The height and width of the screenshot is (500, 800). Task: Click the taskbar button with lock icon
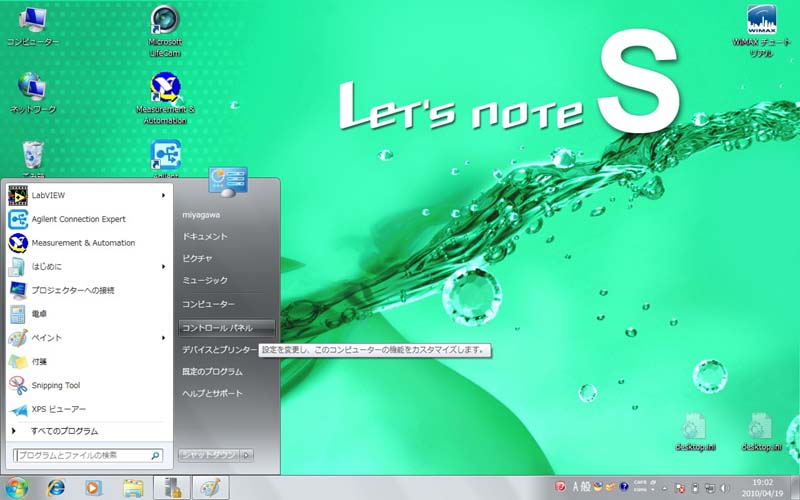coord(172,488)
